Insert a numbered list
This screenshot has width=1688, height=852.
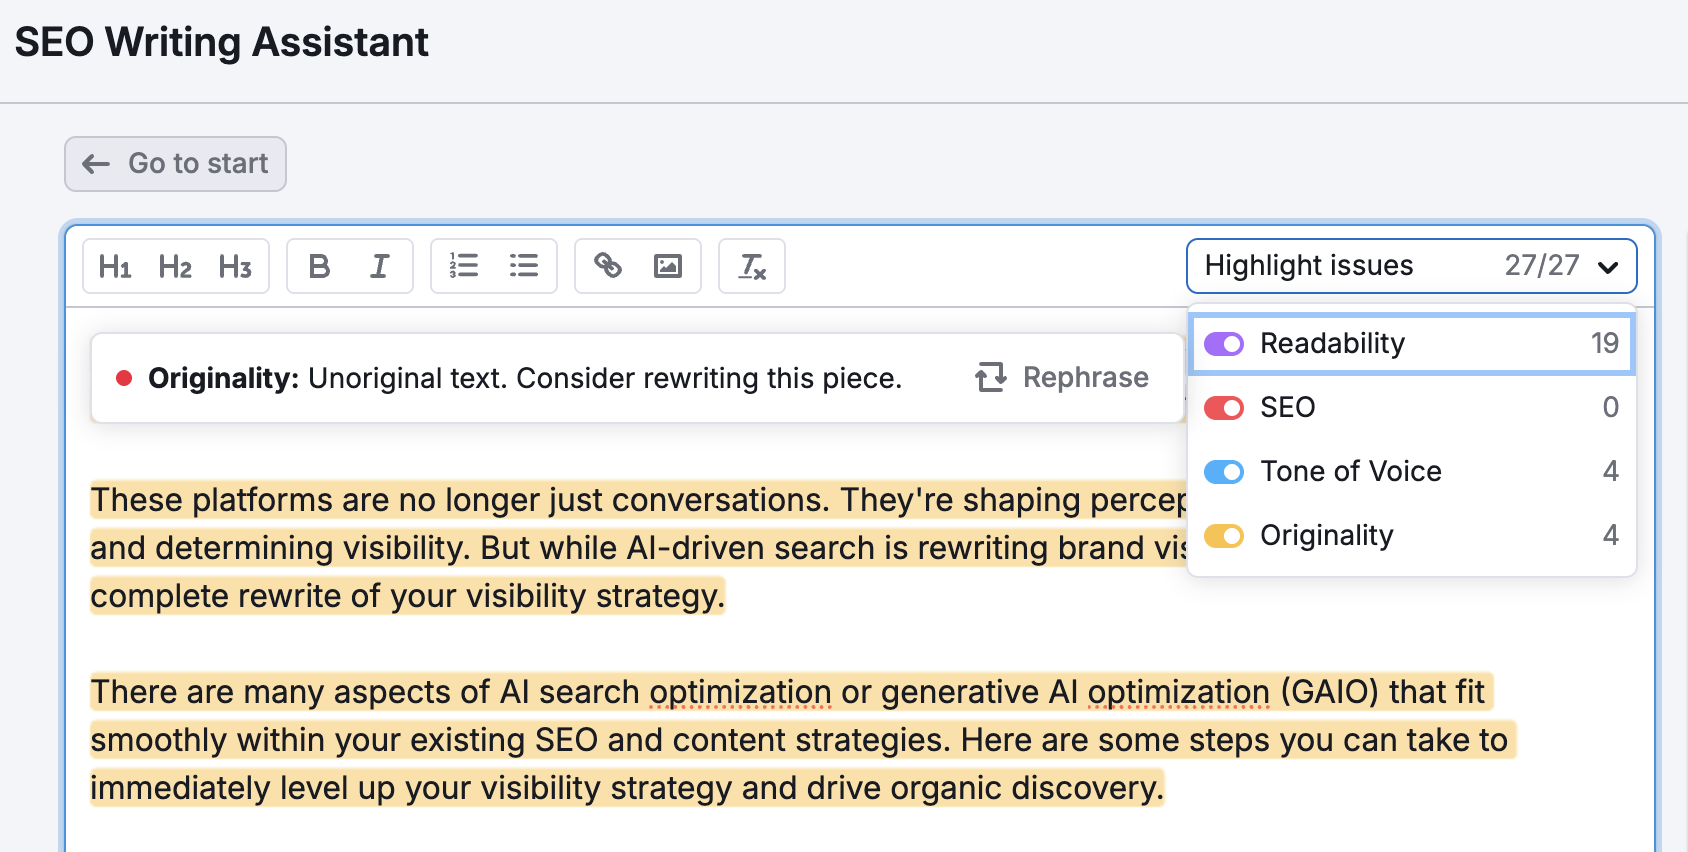(x=463, y=266)
